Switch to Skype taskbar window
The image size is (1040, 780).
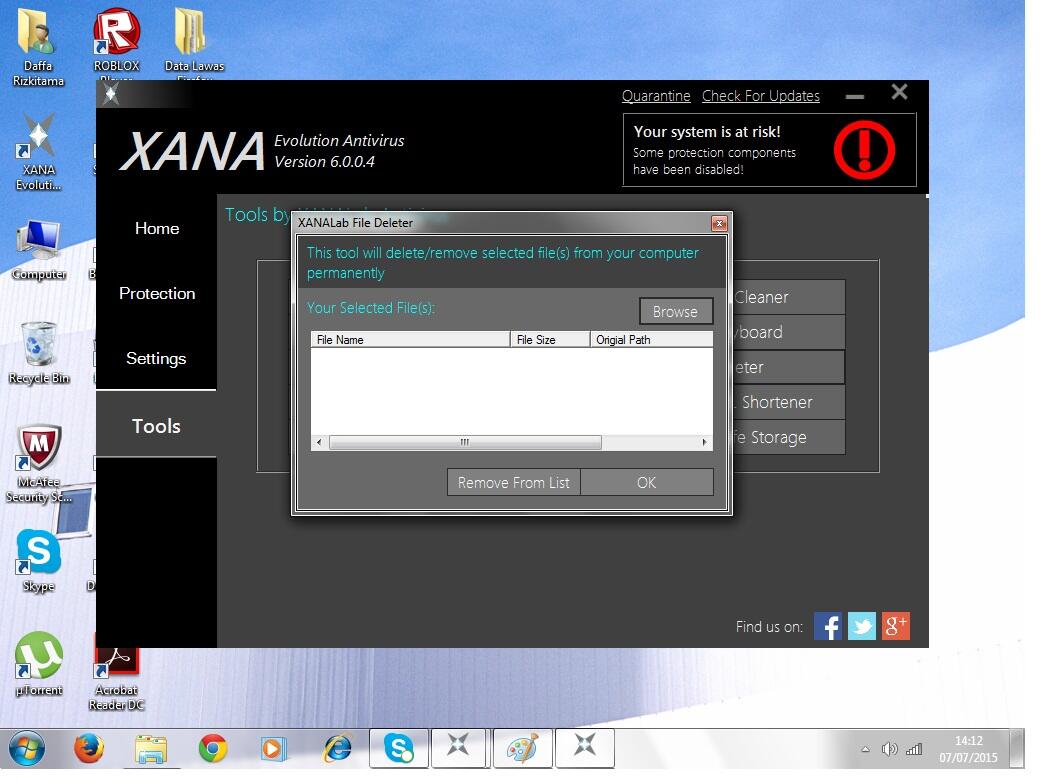click(x=399, y=749)
